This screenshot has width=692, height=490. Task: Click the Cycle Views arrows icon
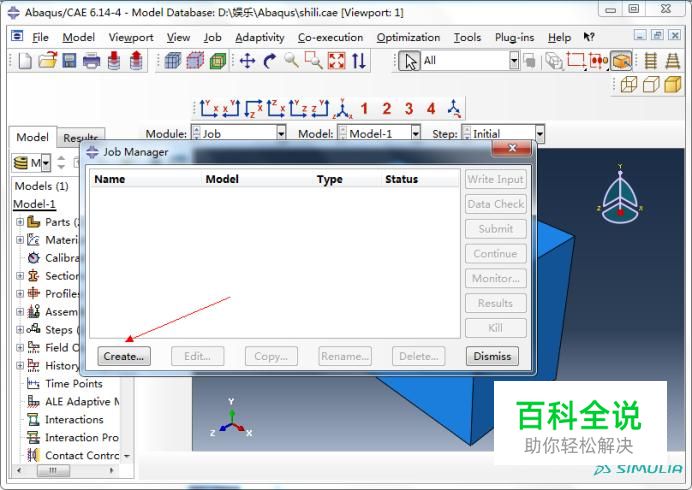[359, 60]
